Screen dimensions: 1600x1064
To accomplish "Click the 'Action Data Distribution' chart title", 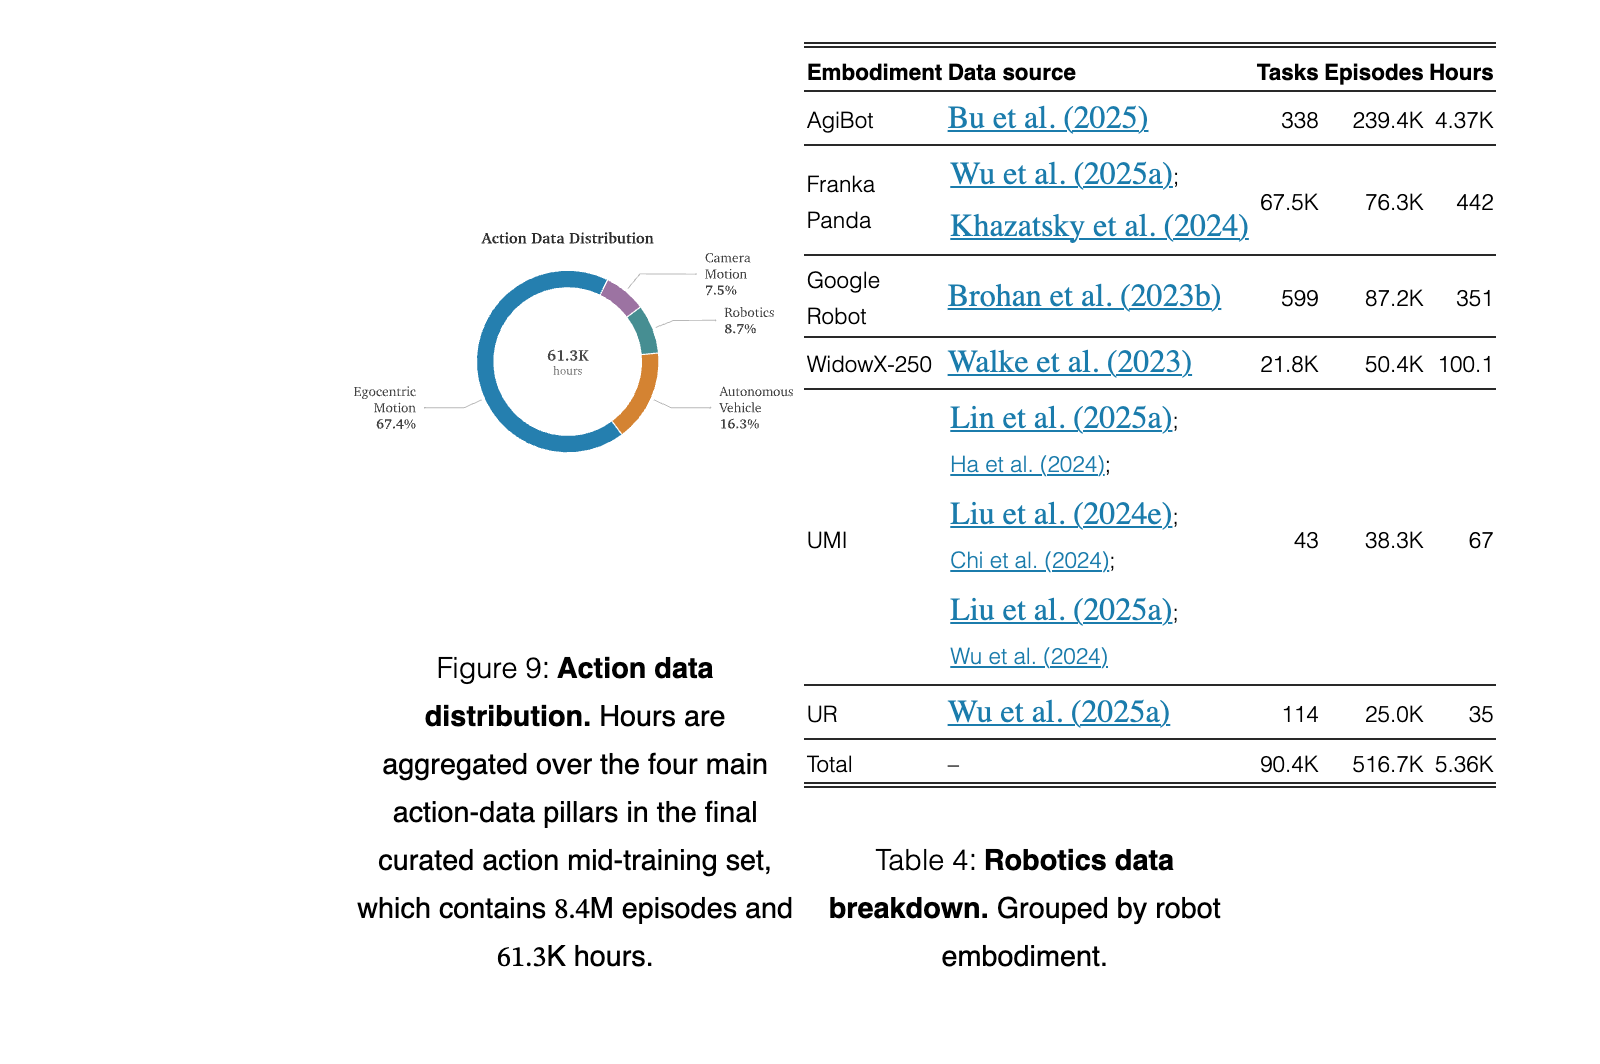I will point(567,238).
